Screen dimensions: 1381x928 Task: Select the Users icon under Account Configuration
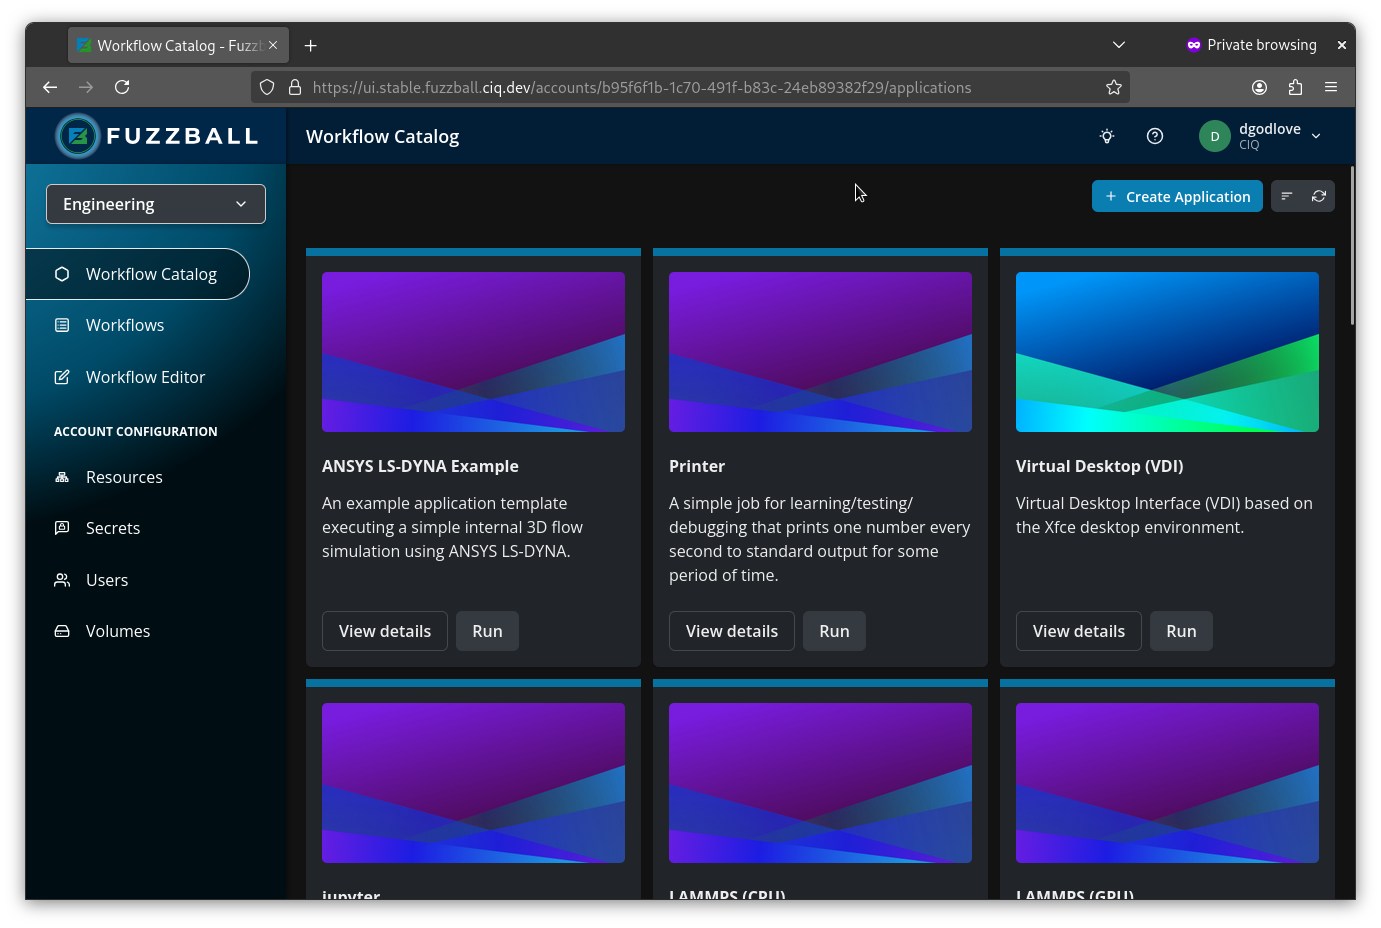[x=61, y=580]
